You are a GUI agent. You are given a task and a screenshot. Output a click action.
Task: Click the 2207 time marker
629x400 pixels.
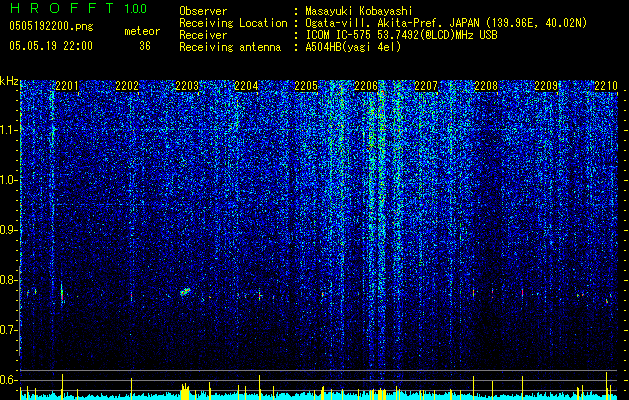[426, 86]
